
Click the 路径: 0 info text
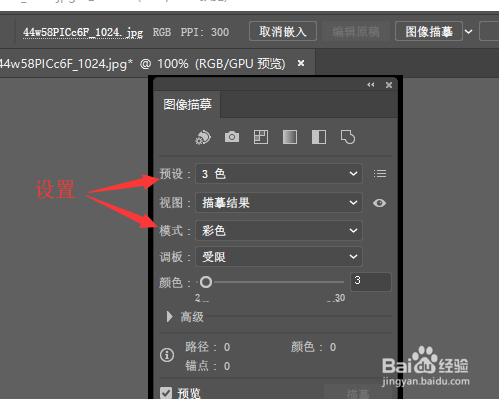[x=208, y=347]
